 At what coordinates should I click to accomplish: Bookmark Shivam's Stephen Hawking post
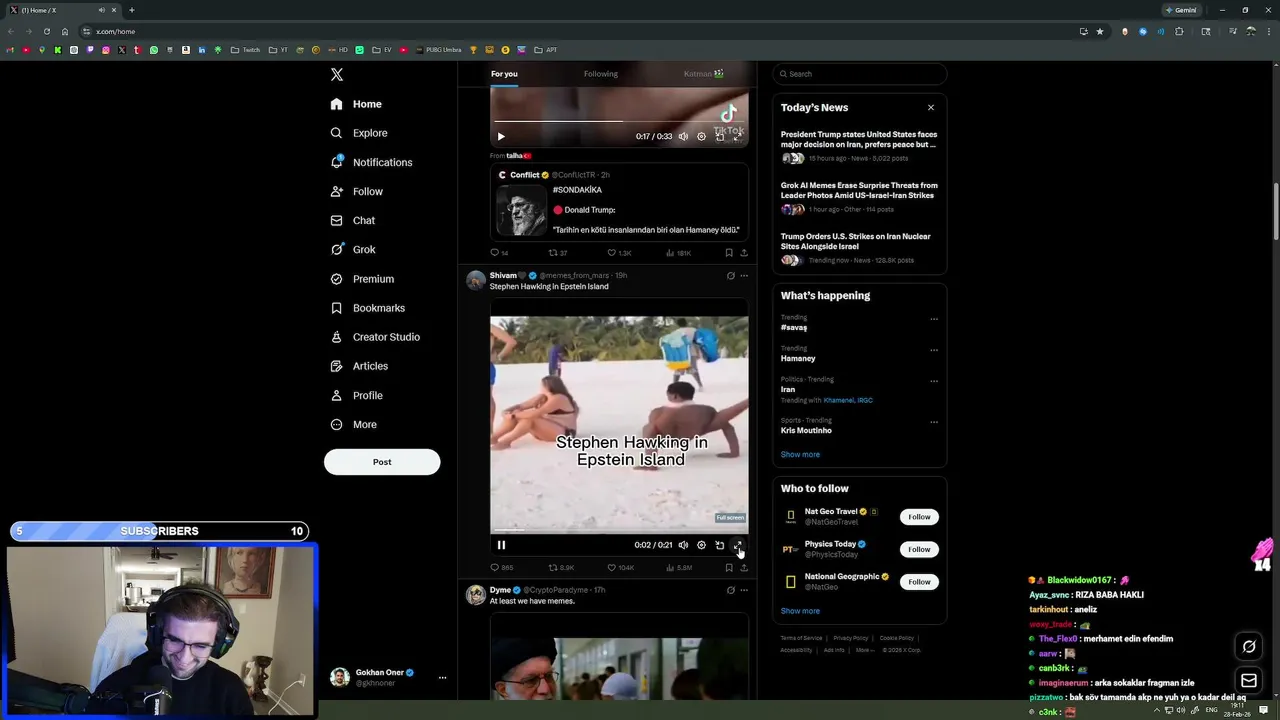pyautogui.click(x=729, y=568)
